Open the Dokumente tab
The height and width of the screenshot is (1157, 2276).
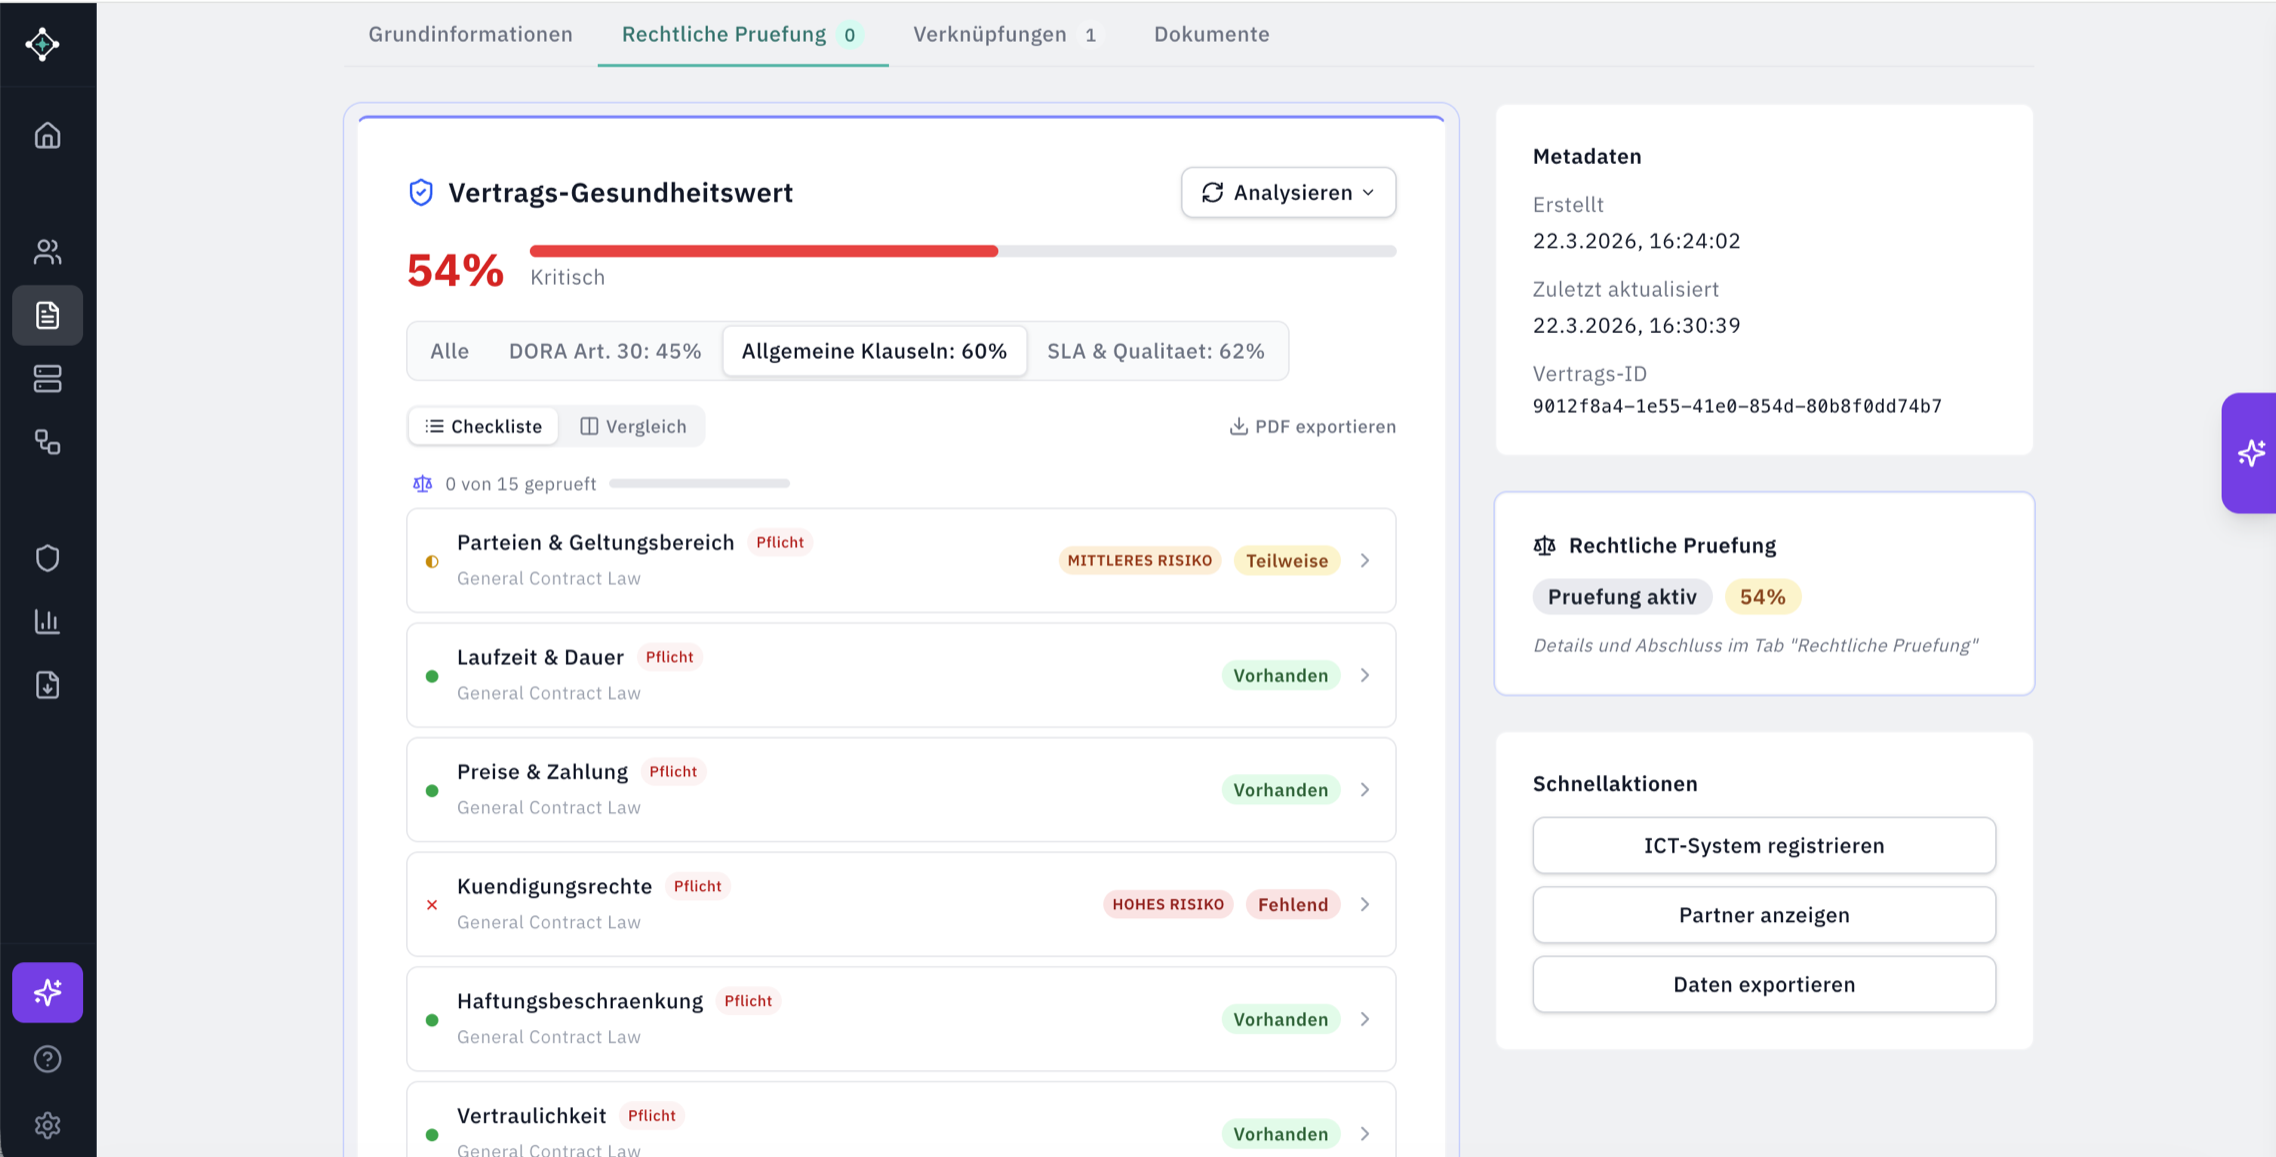click(1211, 34)
